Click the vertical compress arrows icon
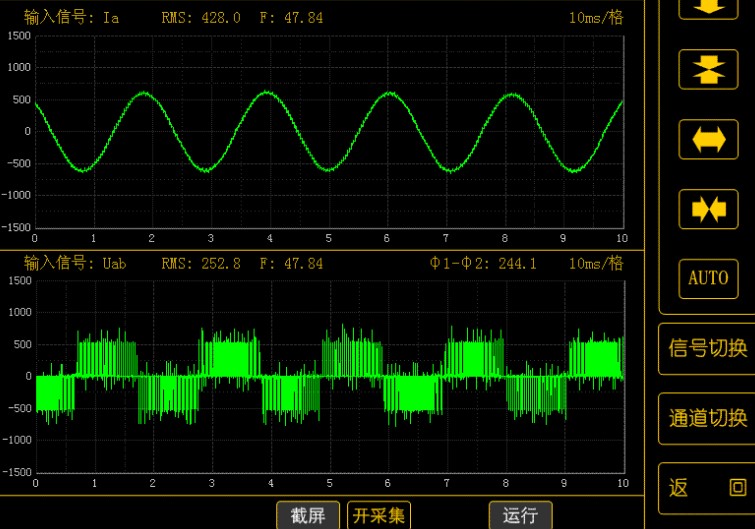Image resolution: width=755 pixels, height=529 pixels. pyautogui.click(x=708, y=69)
